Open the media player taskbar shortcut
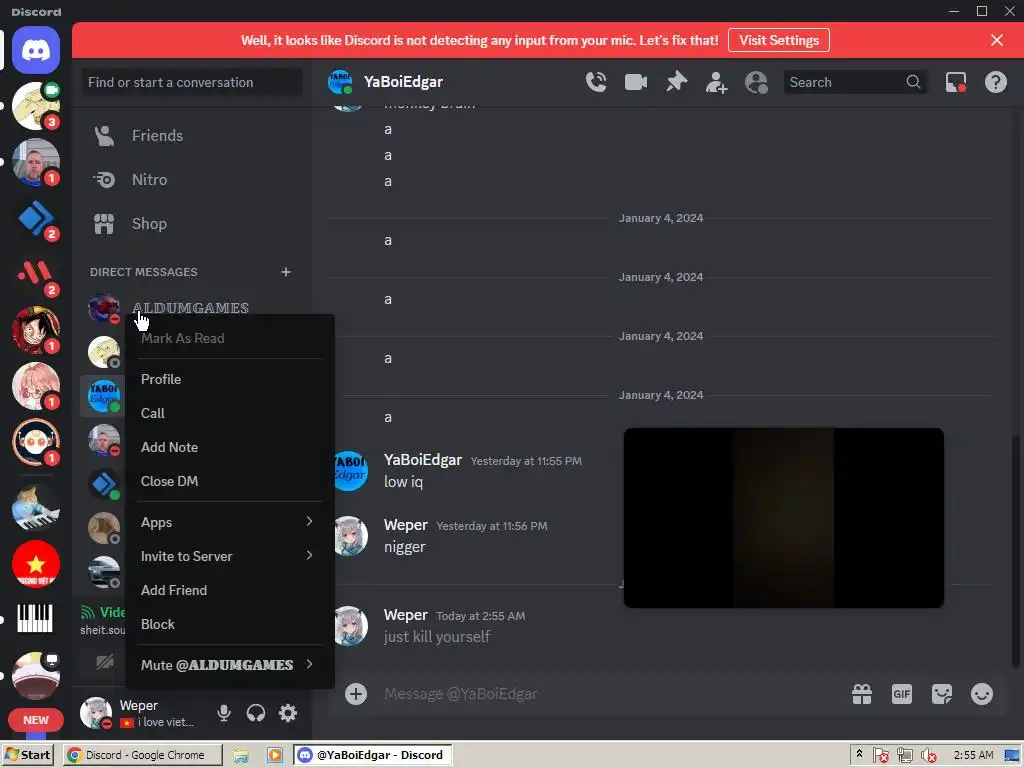This screenshot has width=1024, height=768. click(x=275, y=756)
